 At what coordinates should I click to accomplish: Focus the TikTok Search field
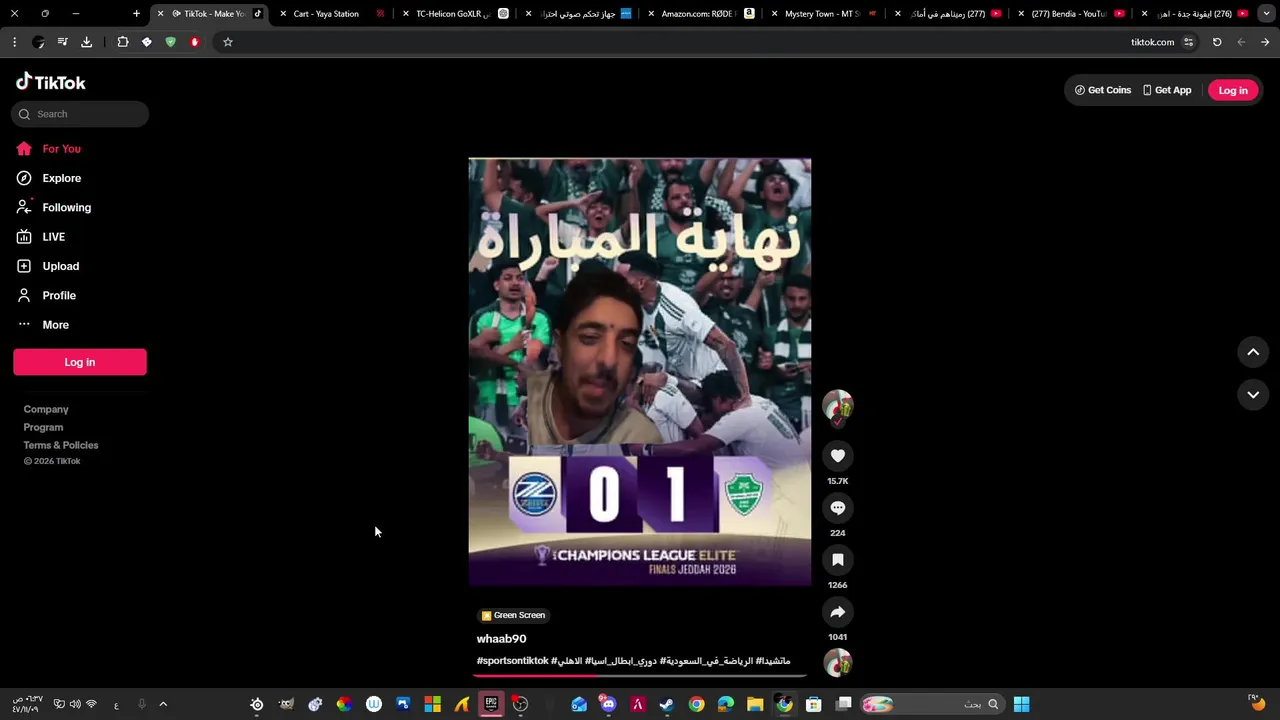[80, 114]
